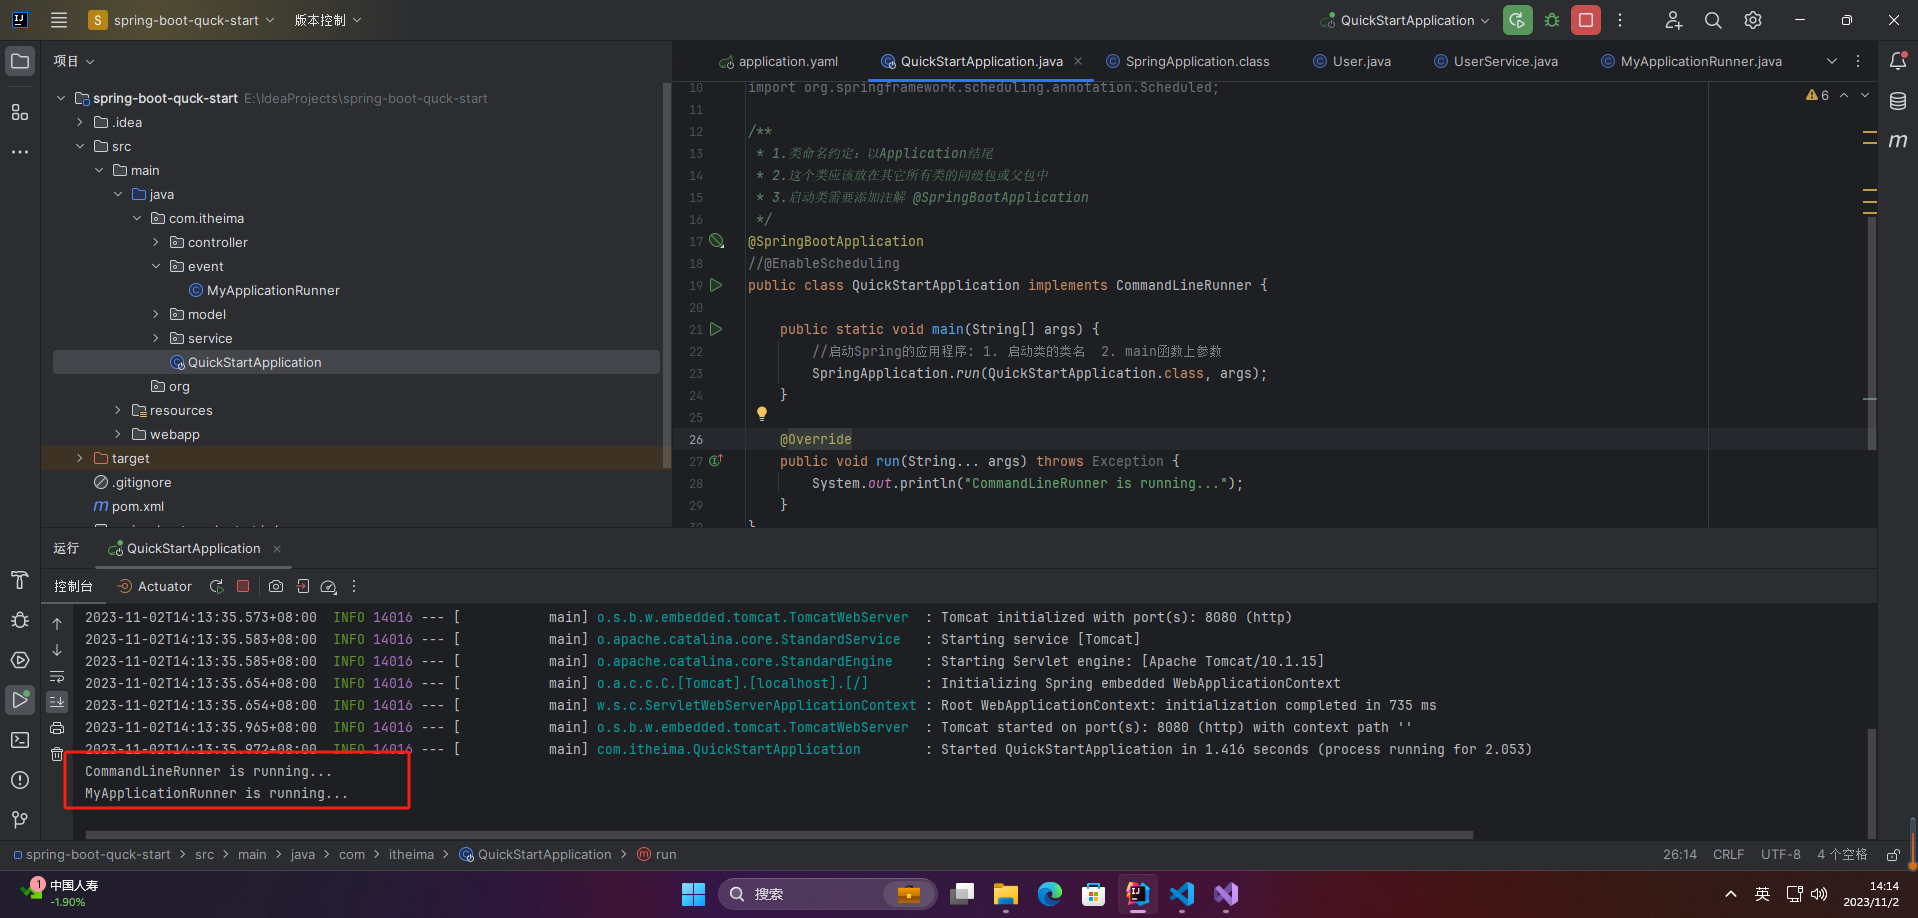Open Code With Me add-user icon
The height and width of the screenshot is (918, 1918).
coord(1673,20)
